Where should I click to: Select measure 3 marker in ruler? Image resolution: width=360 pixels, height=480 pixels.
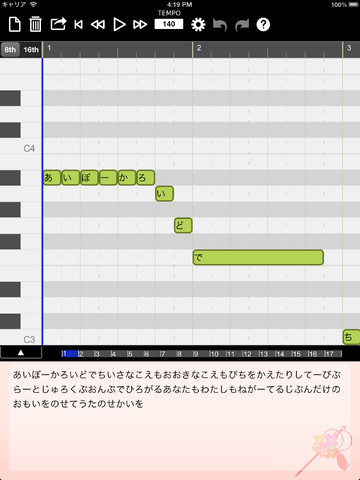pyautogui.click(x=349, y=48)
